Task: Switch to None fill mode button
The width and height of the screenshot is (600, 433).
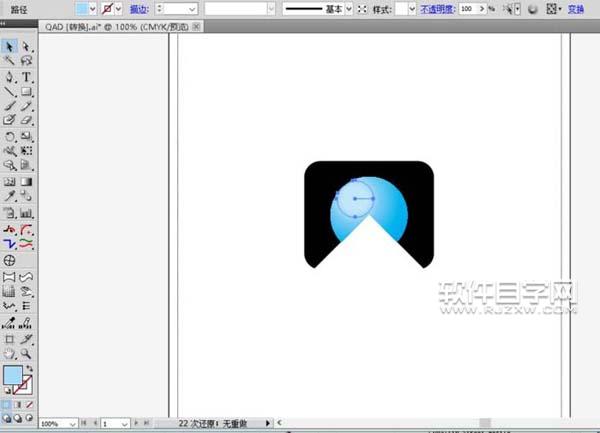Action: 30,404
